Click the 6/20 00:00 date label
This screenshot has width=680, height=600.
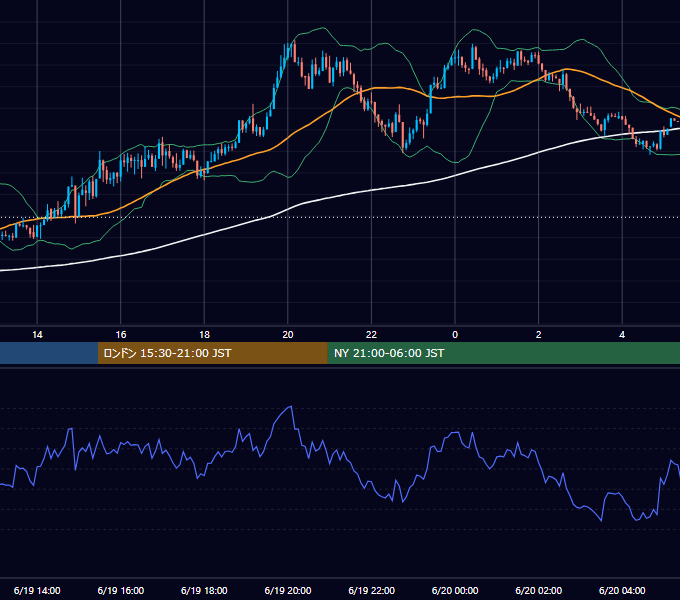point(455,590)
